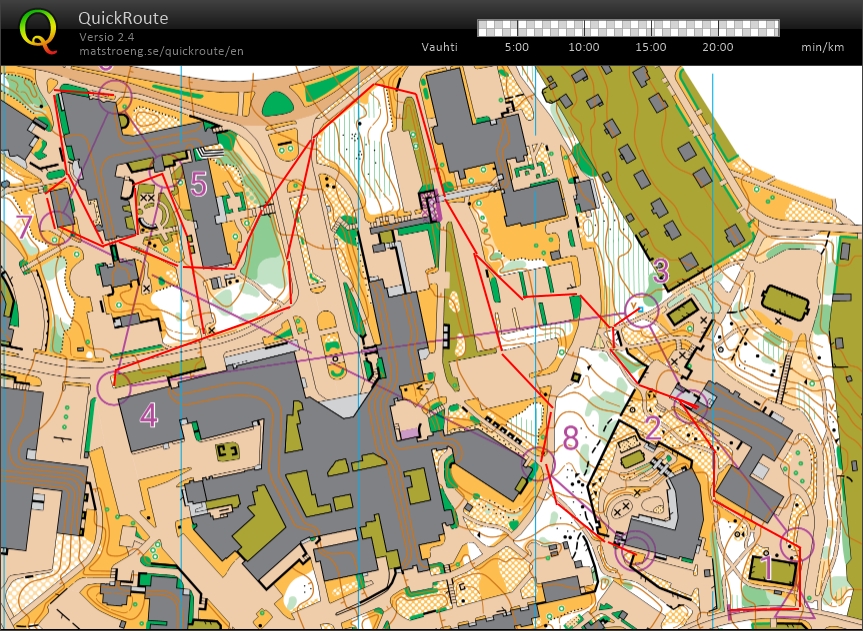Viewport: 863px width, 631px height.
Task: Click the min/km unit label
Action: tap(824, 47)
